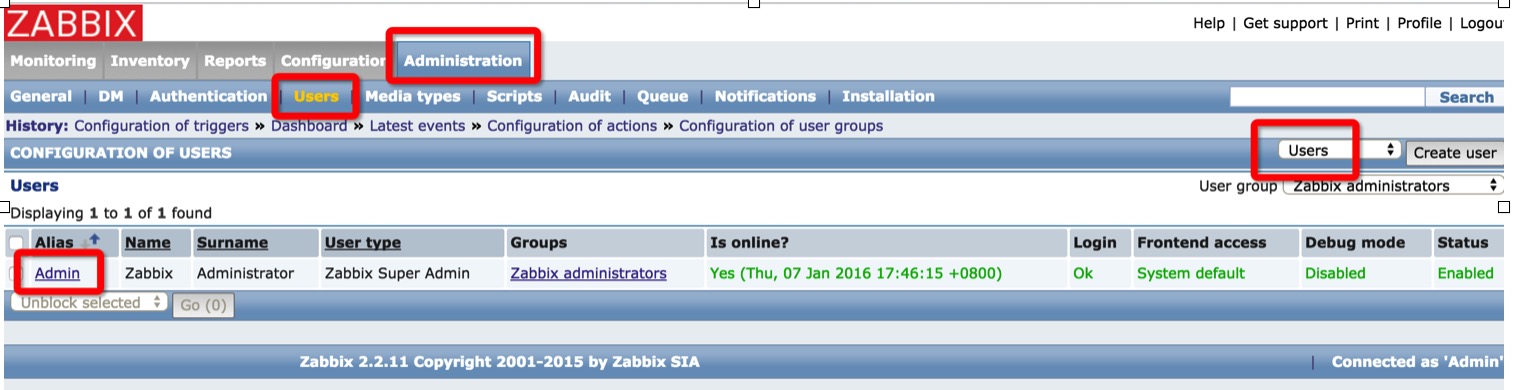Click the Go (0) button
The height and width of the screenshot is (390, 1516).
(204, 305)
